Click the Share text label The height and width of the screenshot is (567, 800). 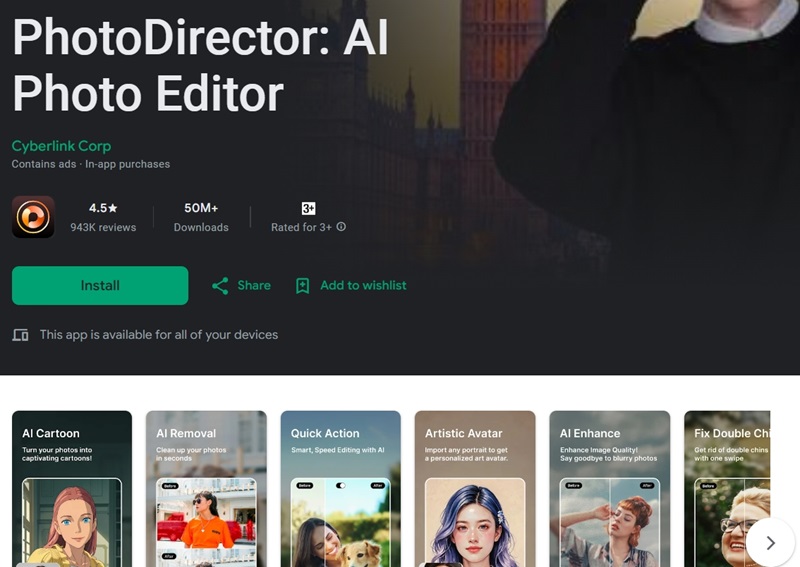(x=254, y=285)
